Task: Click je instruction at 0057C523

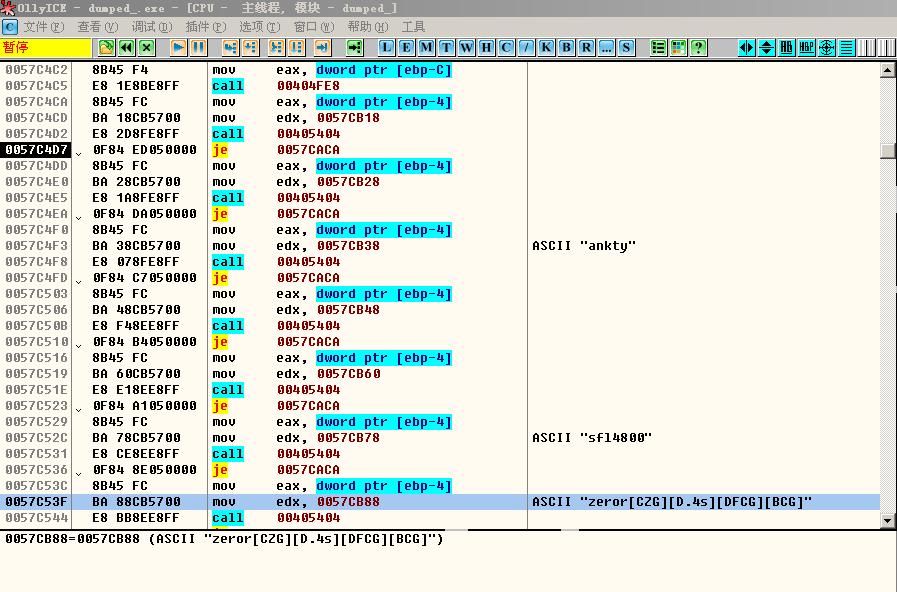Action: click(x=276, y=406)
